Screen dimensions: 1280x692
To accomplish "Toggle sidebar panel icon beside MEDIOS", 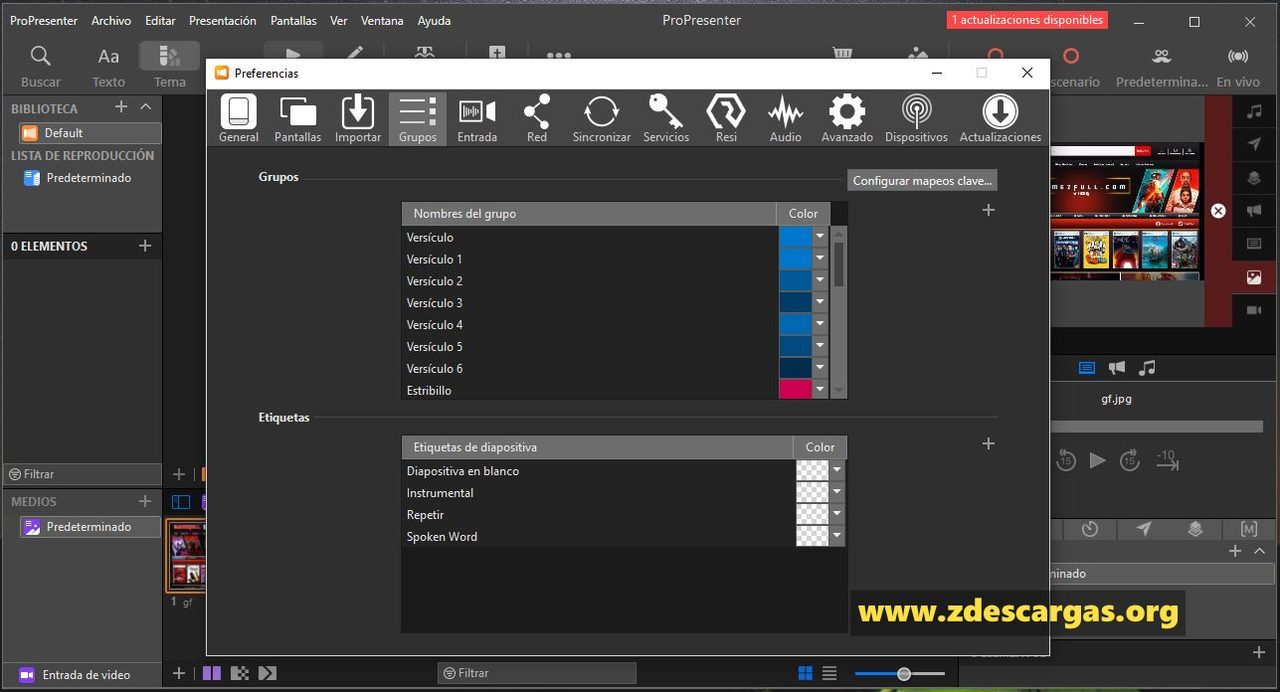I will (181, 502).
